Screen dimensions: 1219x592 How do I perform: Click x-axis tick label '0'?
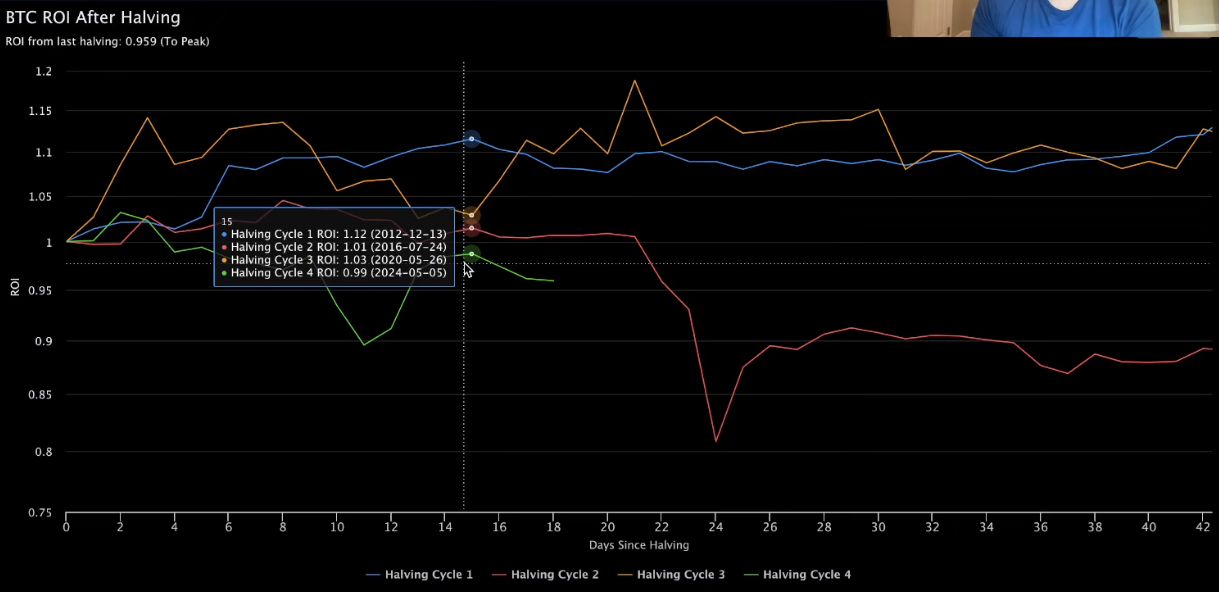tap(67, 527)
